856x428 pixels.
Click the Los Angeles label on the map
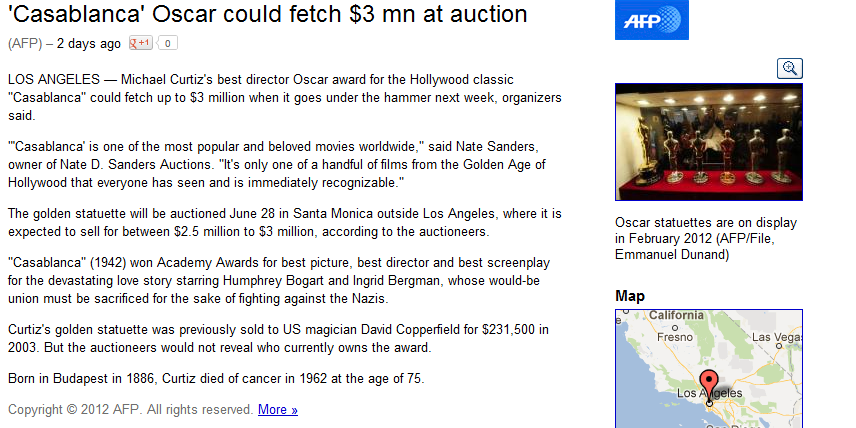tap(709, 393)
